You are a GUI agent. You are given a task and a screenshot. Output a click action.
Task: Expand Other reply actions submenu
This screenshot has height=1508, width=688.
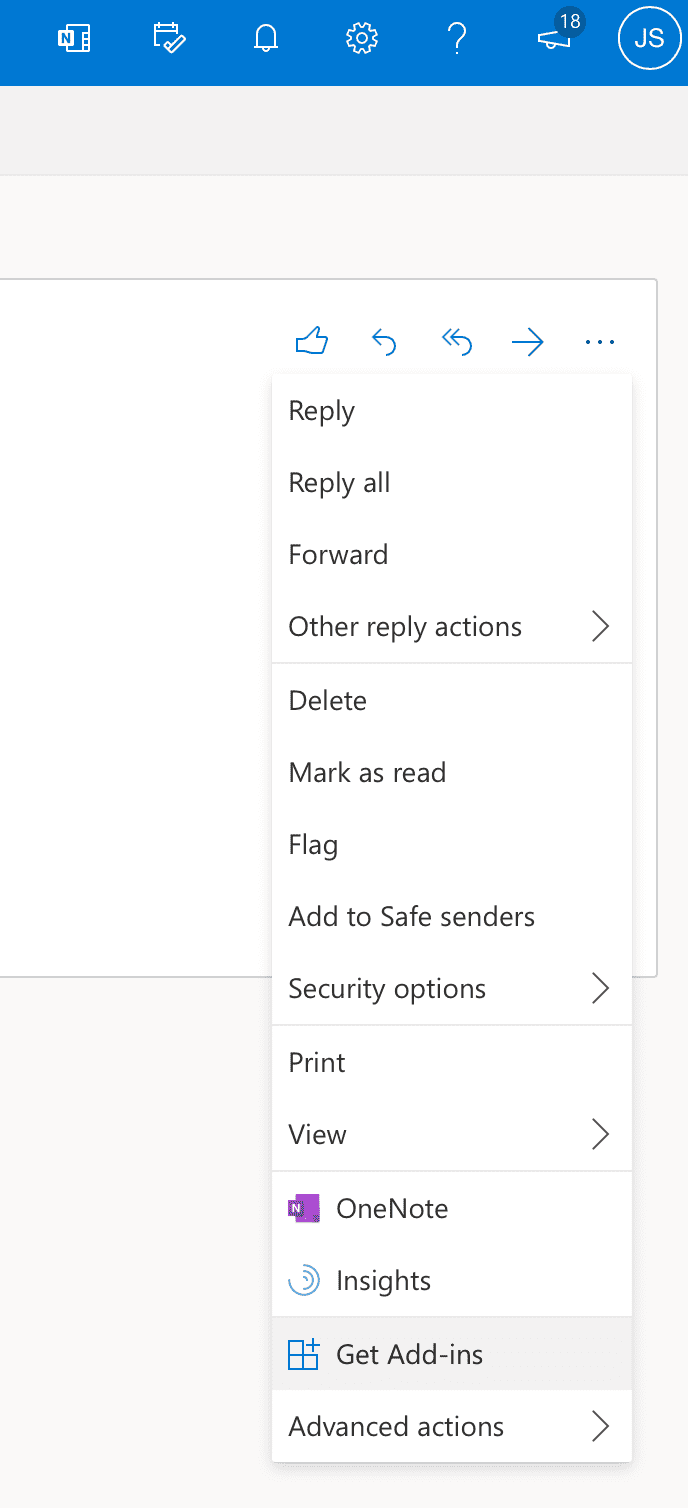pos(405,626)
